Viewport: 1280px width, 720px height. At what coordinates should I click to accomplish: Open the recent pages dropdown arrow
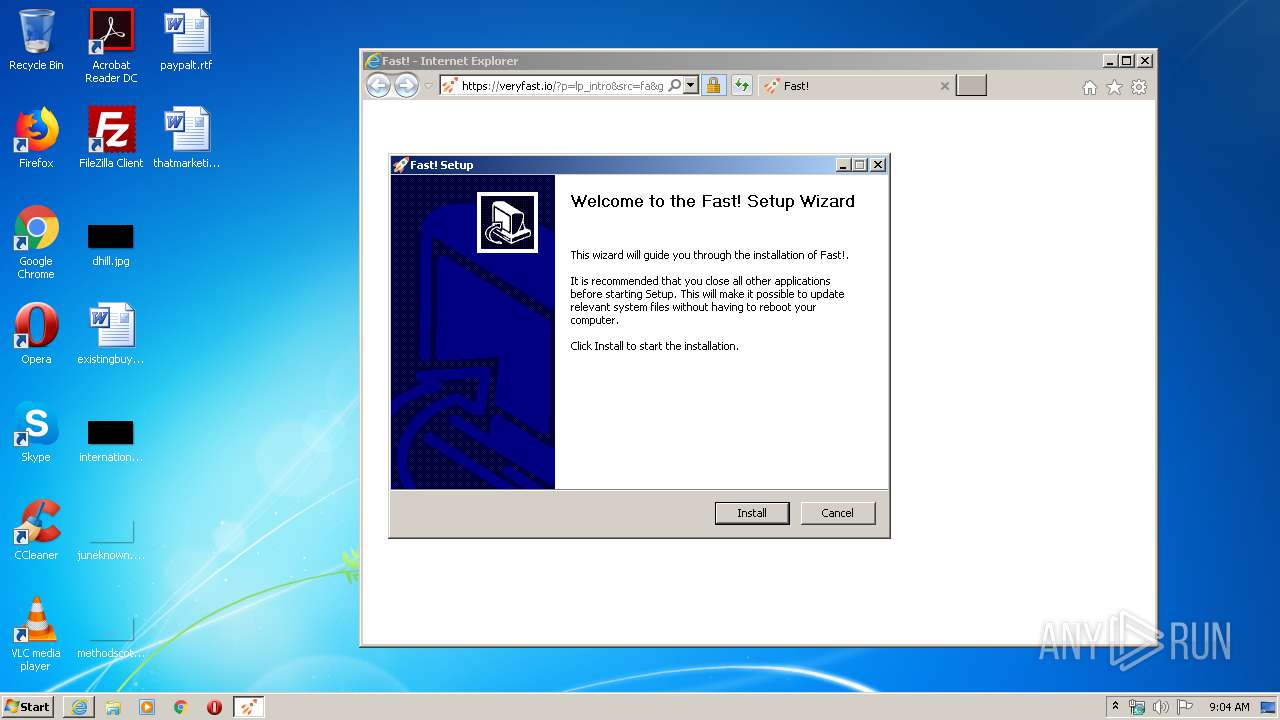(428, 86)
